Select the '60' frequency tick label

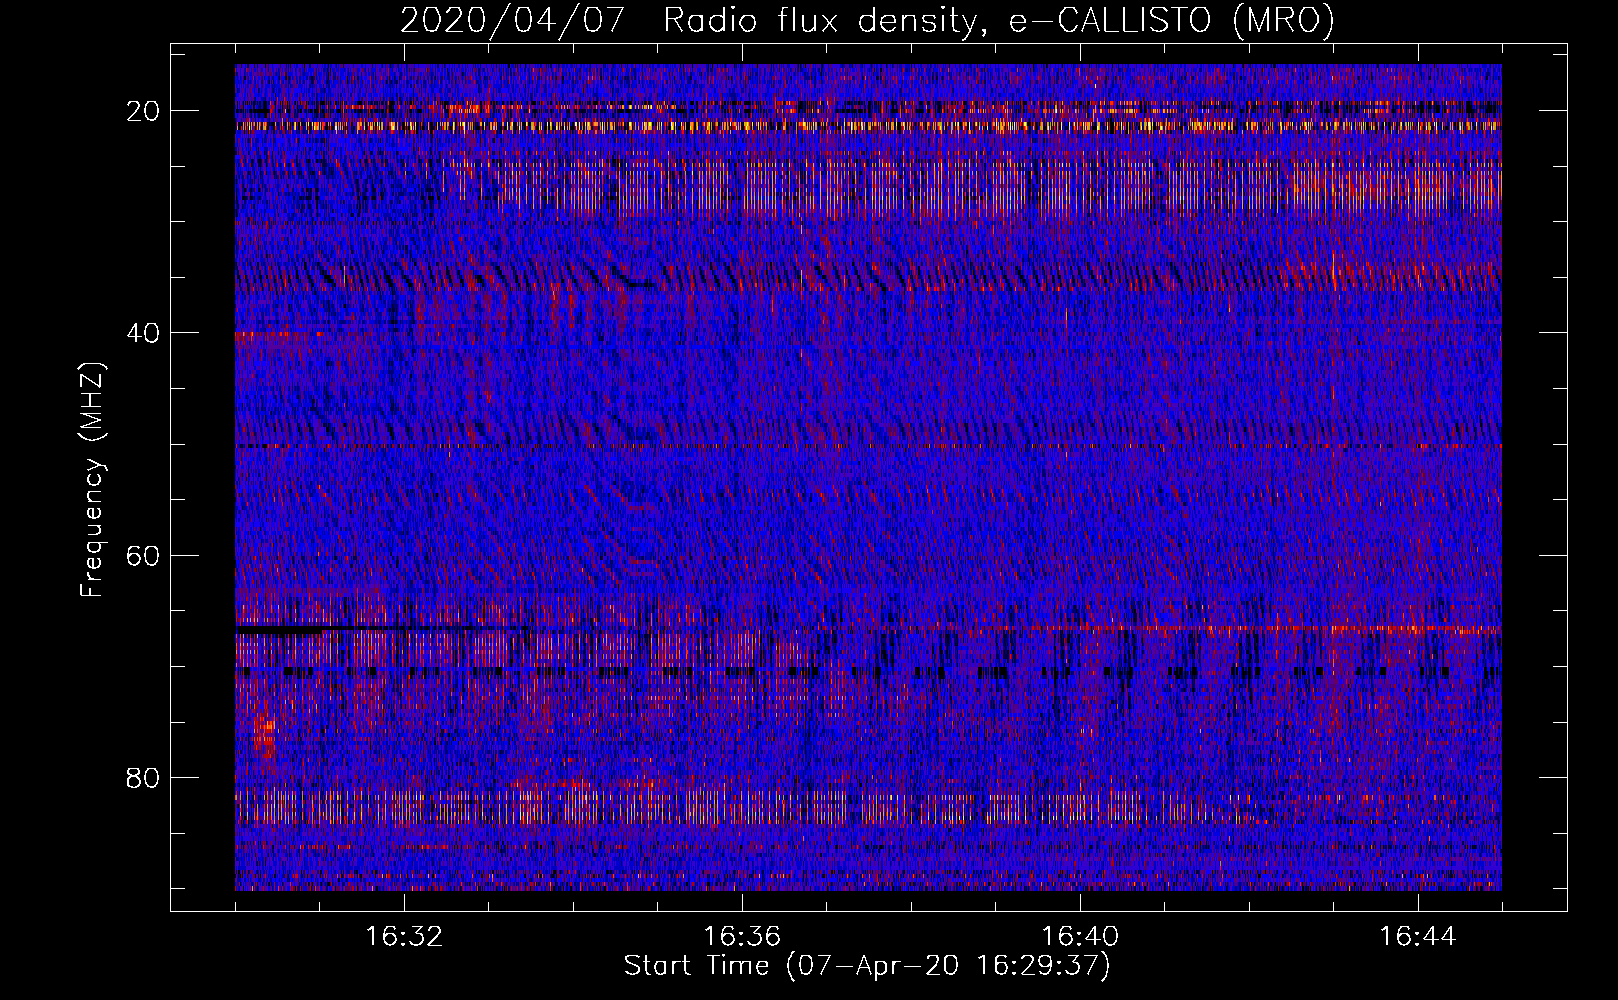click(144, 555)
